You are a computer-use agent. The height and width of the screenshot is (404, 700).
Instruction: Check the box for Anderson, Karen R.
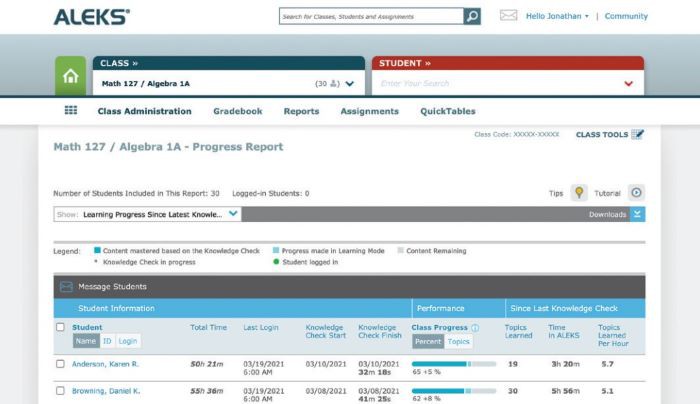[x=60, y=364]
